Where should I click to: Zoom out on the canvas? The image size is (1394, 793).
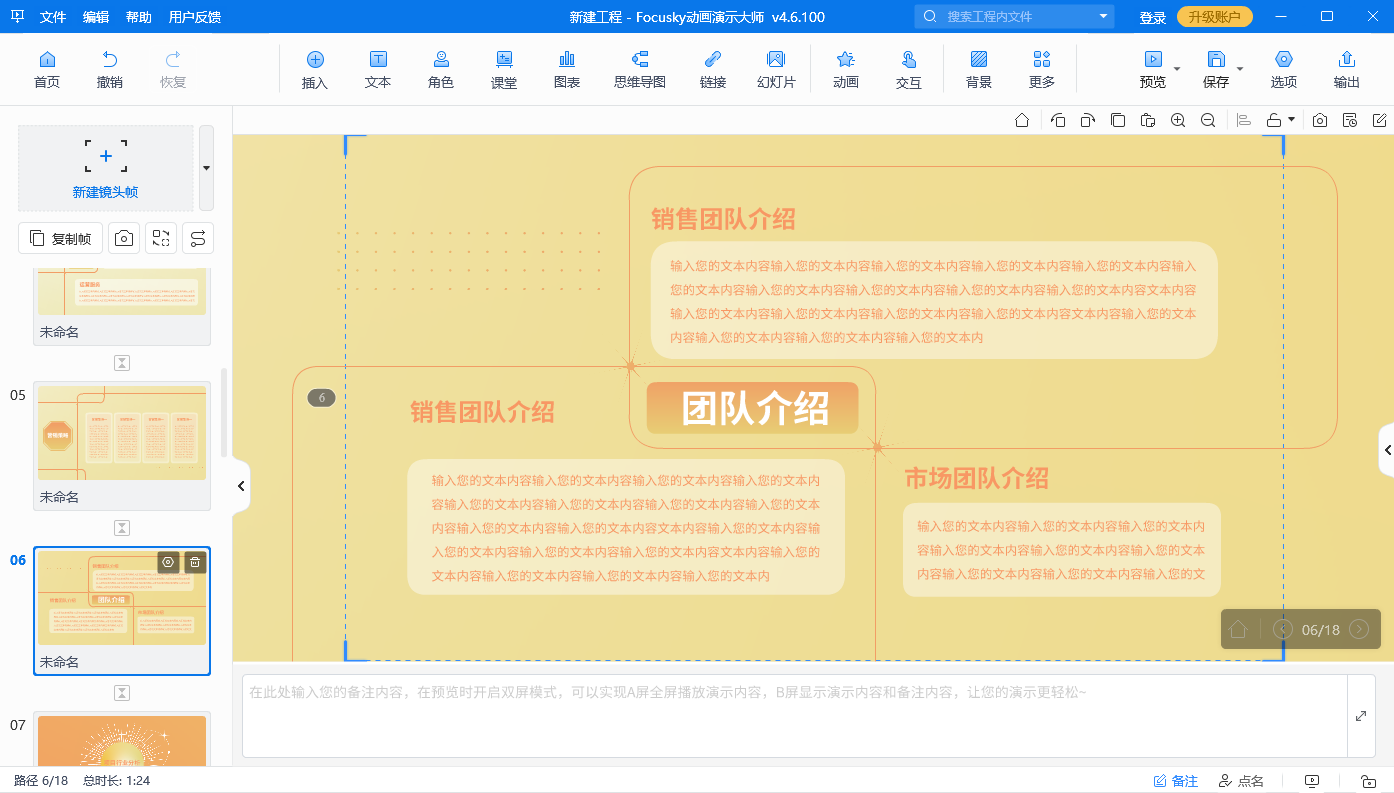point(1208,120)
